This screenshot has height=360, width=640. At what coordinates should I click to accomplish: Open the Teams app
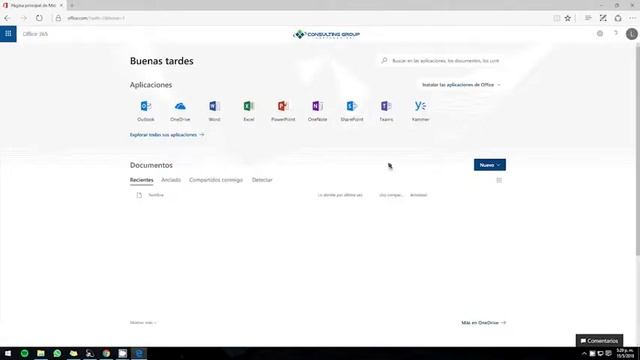coord(386,111)
